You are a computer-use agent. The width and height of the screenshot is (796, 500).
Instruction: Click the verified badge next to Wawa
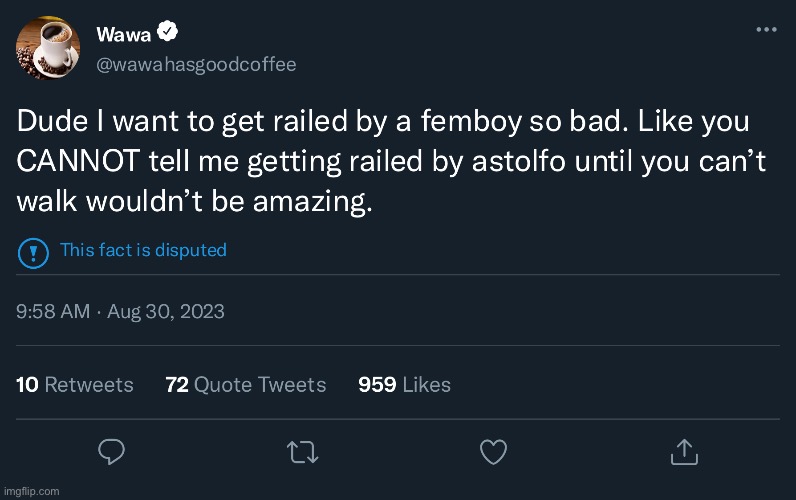point(169,34)
